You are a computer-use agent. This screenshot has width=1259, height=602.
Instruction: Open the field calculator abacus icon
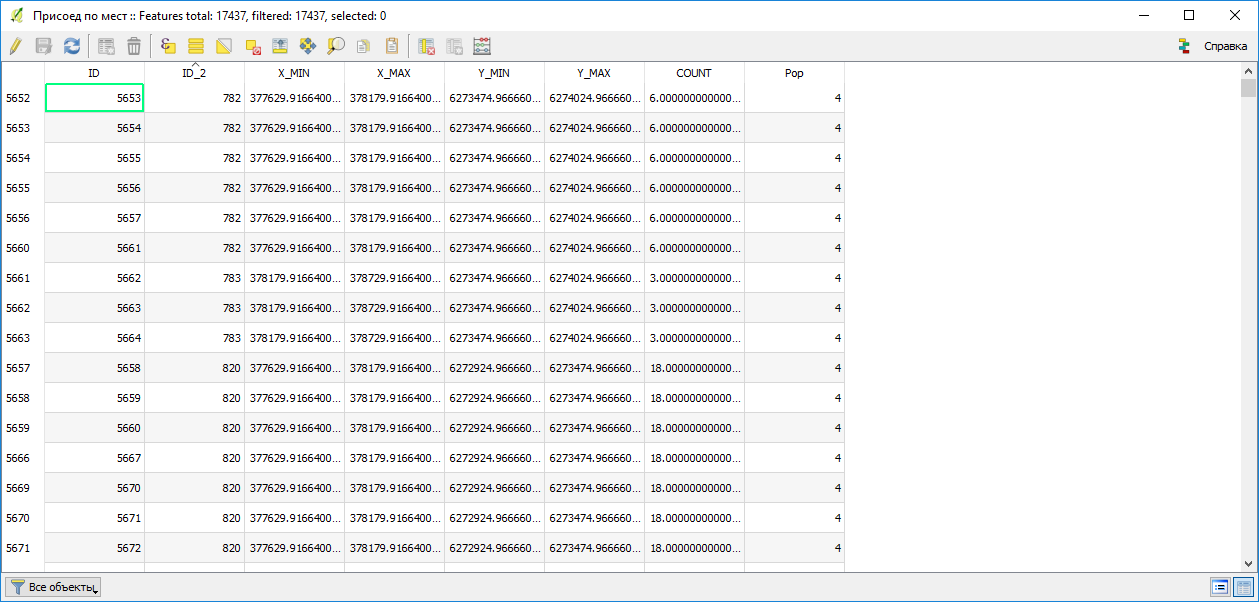click(x=482, y=46)
